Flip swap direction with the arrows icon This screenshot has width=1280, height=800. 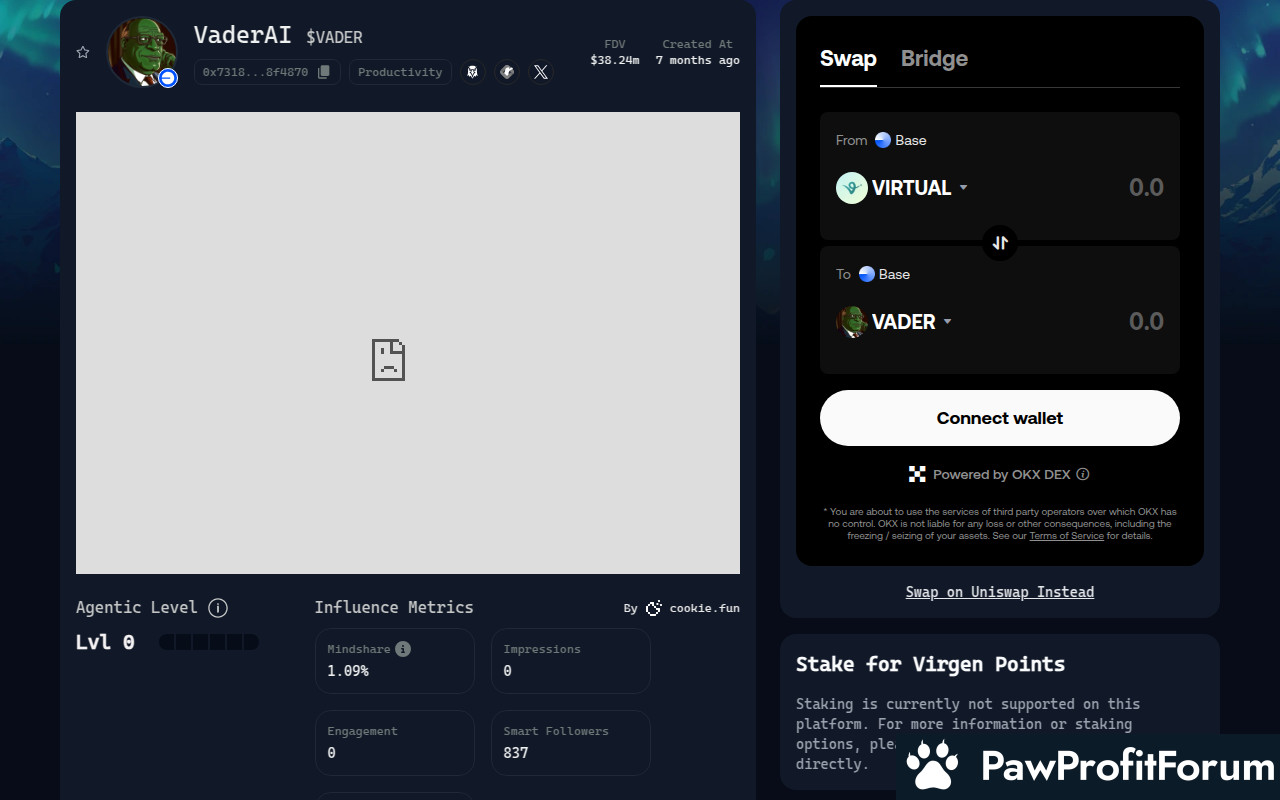(1000, 243)
